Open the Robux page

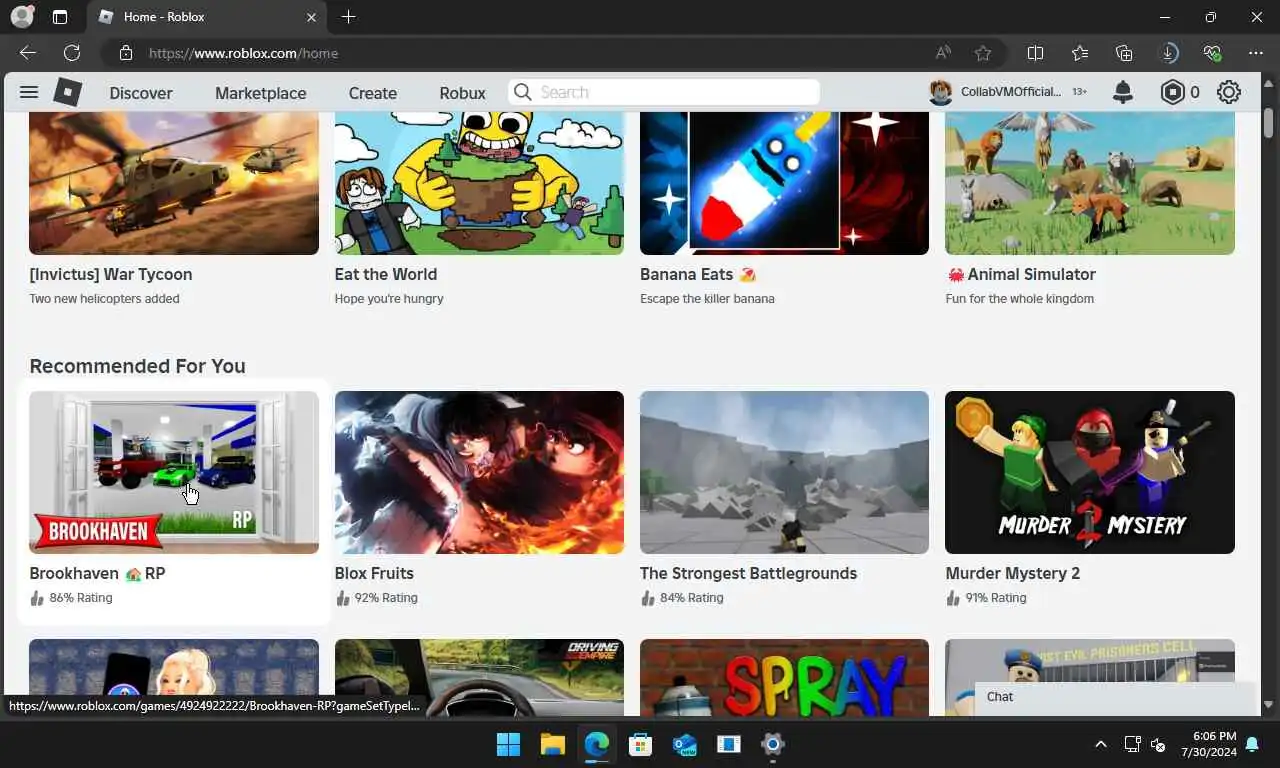(x=462, y=93)
